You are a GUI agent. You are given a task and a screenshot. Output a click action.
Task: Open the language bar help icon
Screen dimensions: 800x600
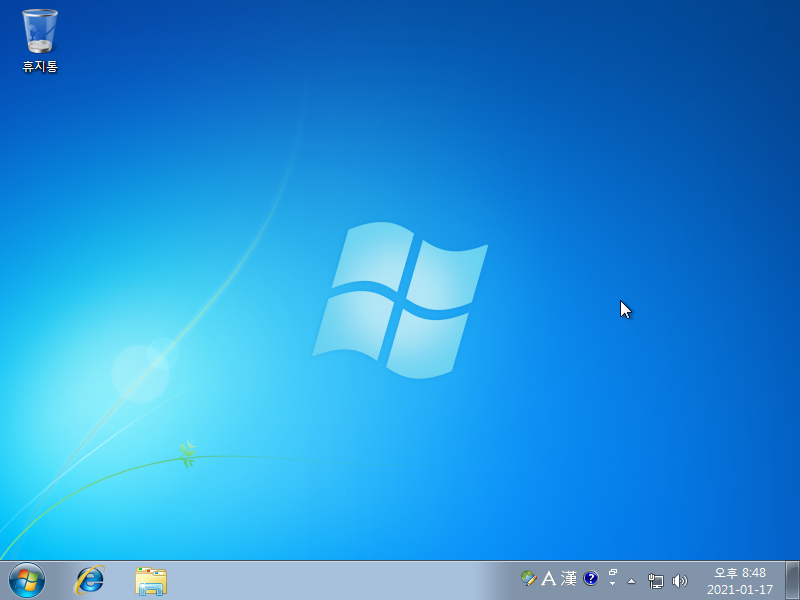click(x=590, y=578)
